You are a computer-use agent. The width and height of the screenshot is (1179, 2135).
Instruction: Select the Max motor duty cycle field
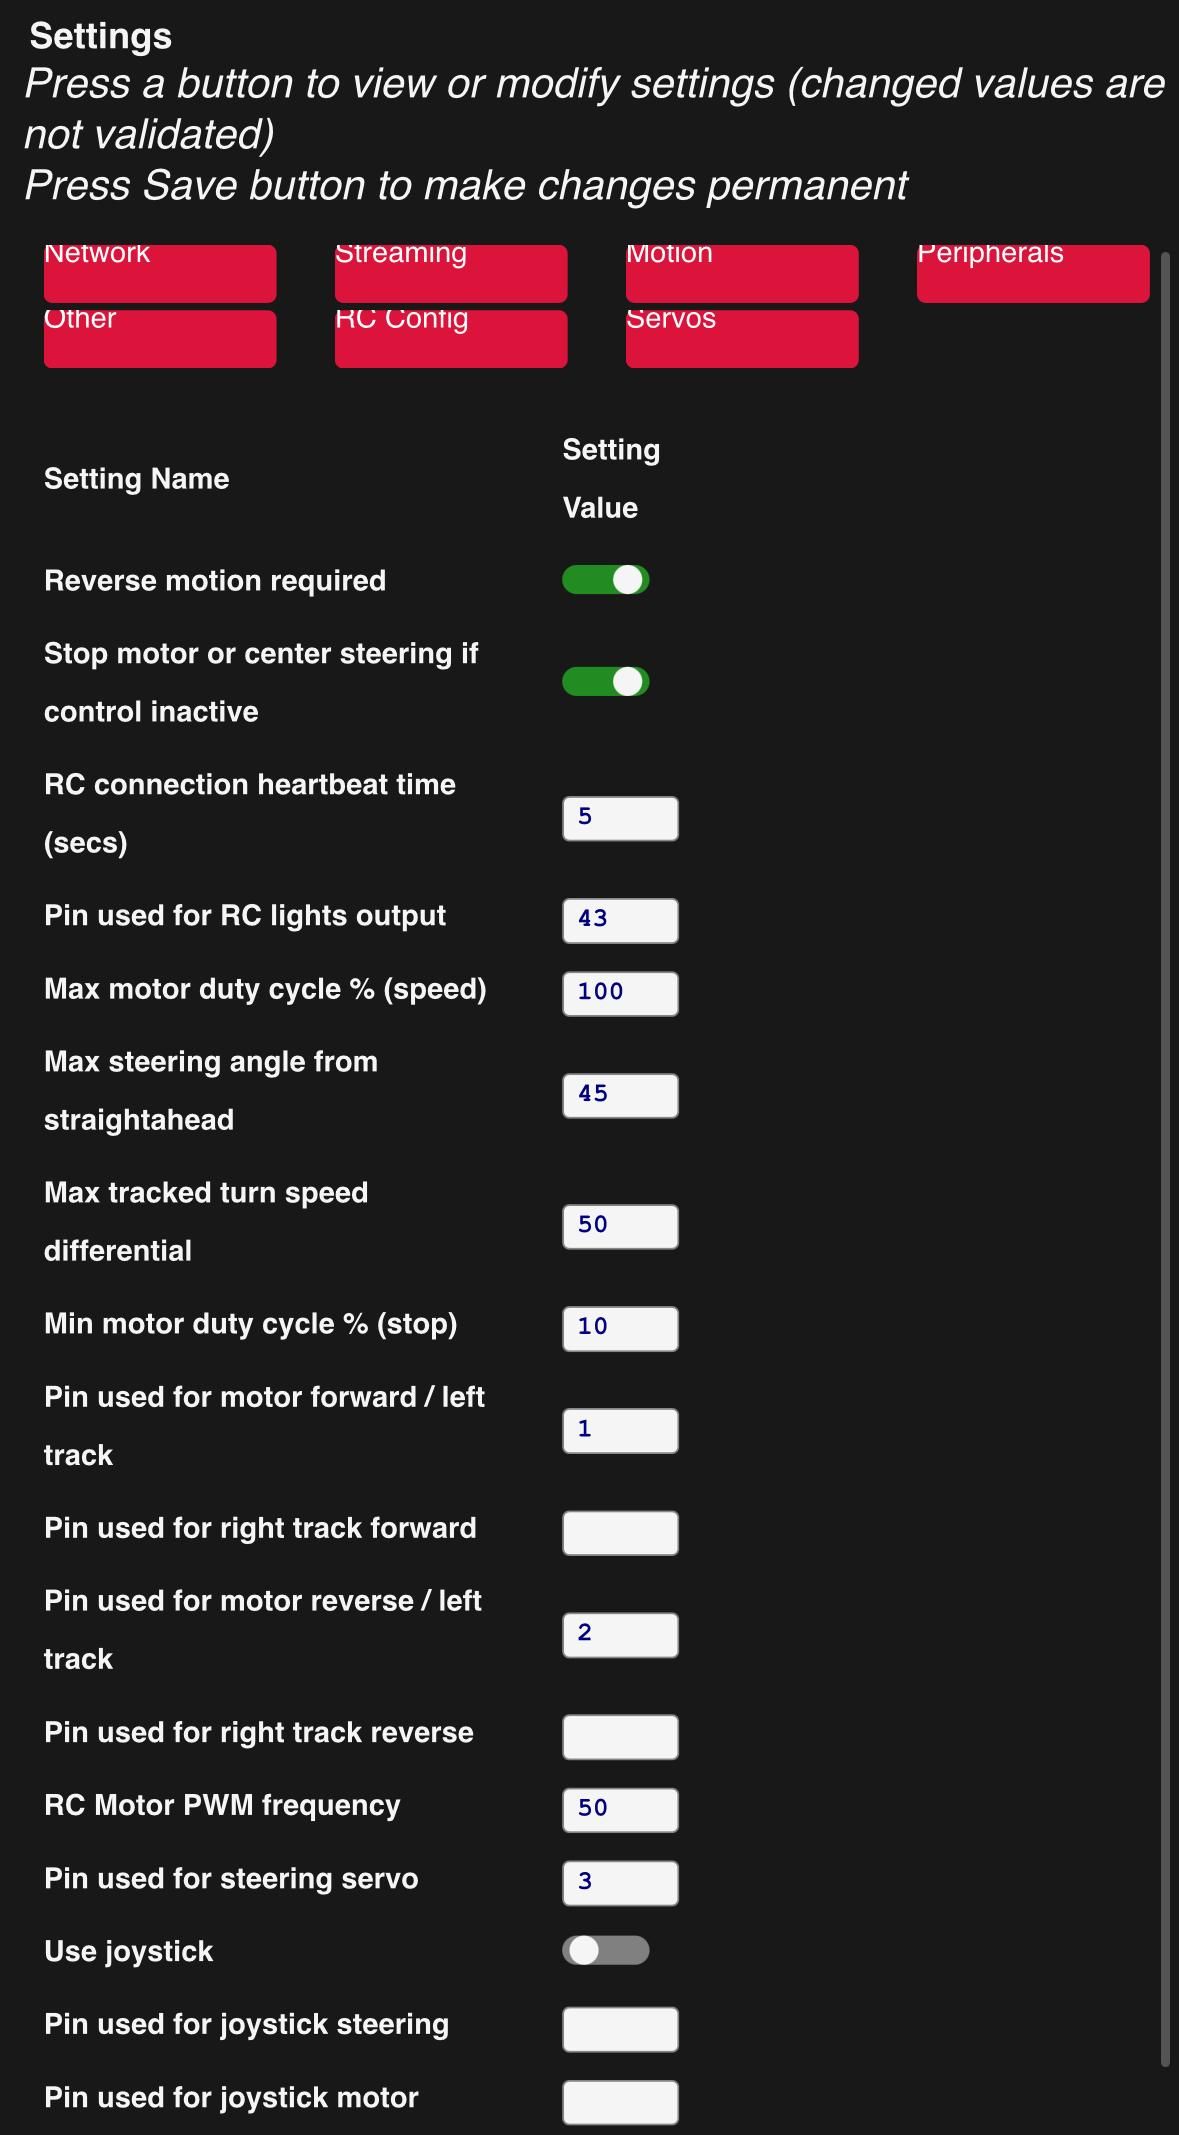coord(620,994)
